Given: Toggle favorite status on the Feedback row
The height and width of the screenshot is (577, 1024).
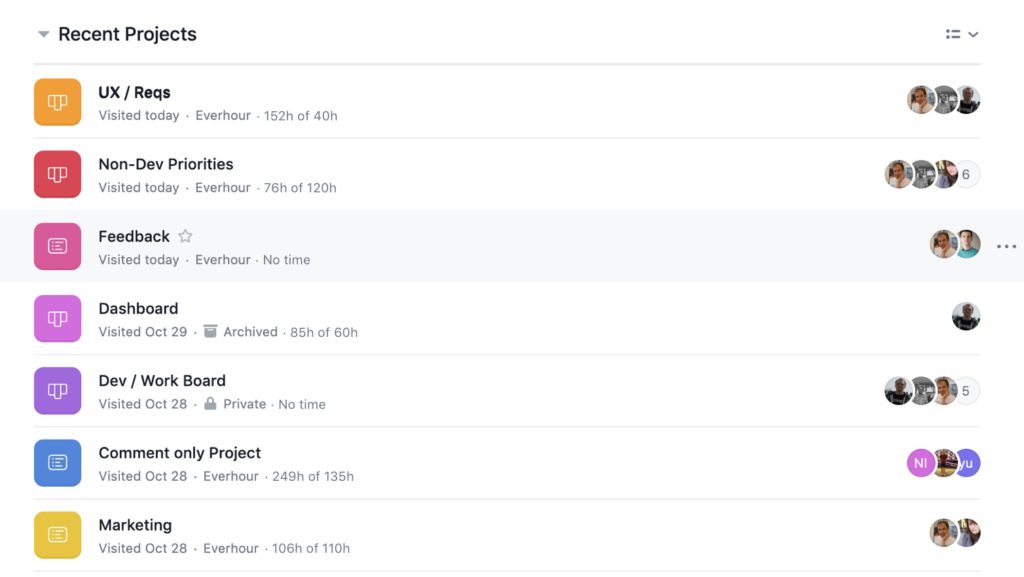Looking at the screenshot, I should coord(186,236).
